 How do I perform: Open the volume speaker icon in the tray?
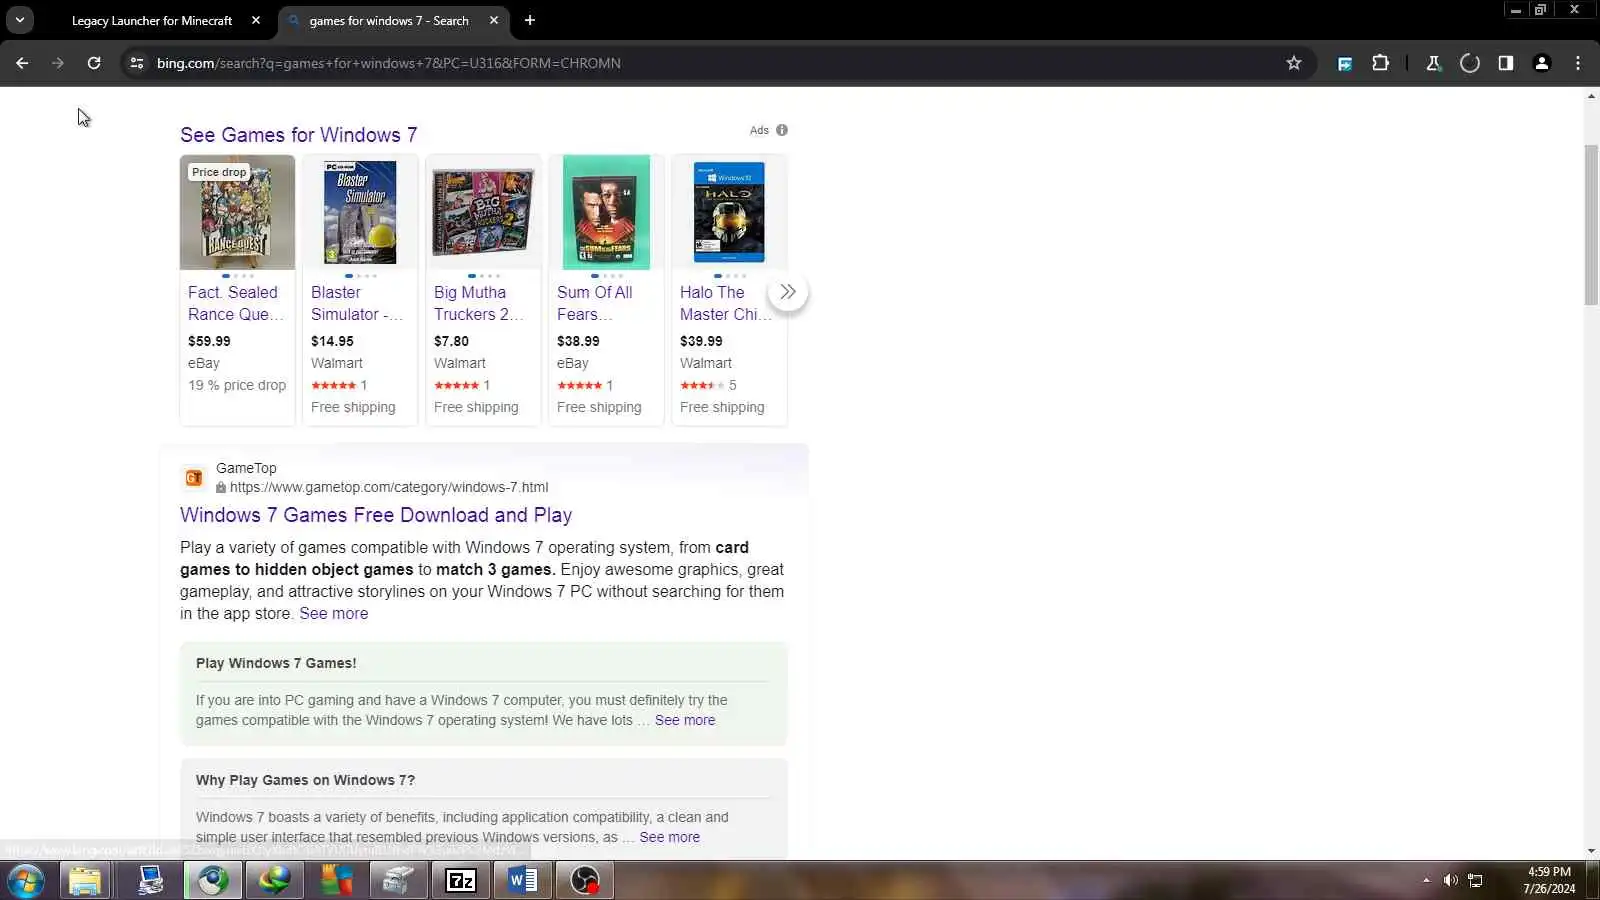pos(1450,881)
